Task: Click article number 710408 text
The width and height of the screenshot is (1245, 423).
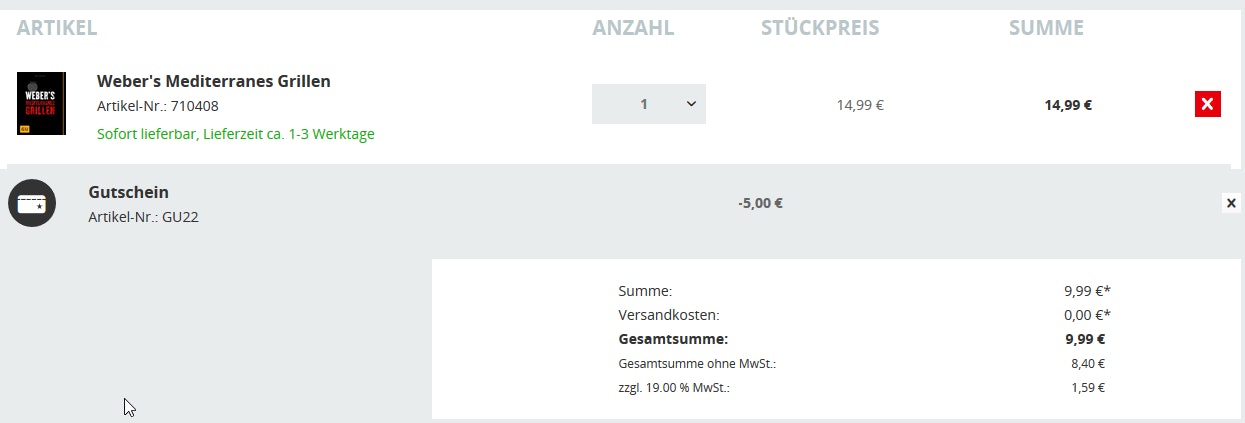Action: pyautogui.click(x=157, y=106)
